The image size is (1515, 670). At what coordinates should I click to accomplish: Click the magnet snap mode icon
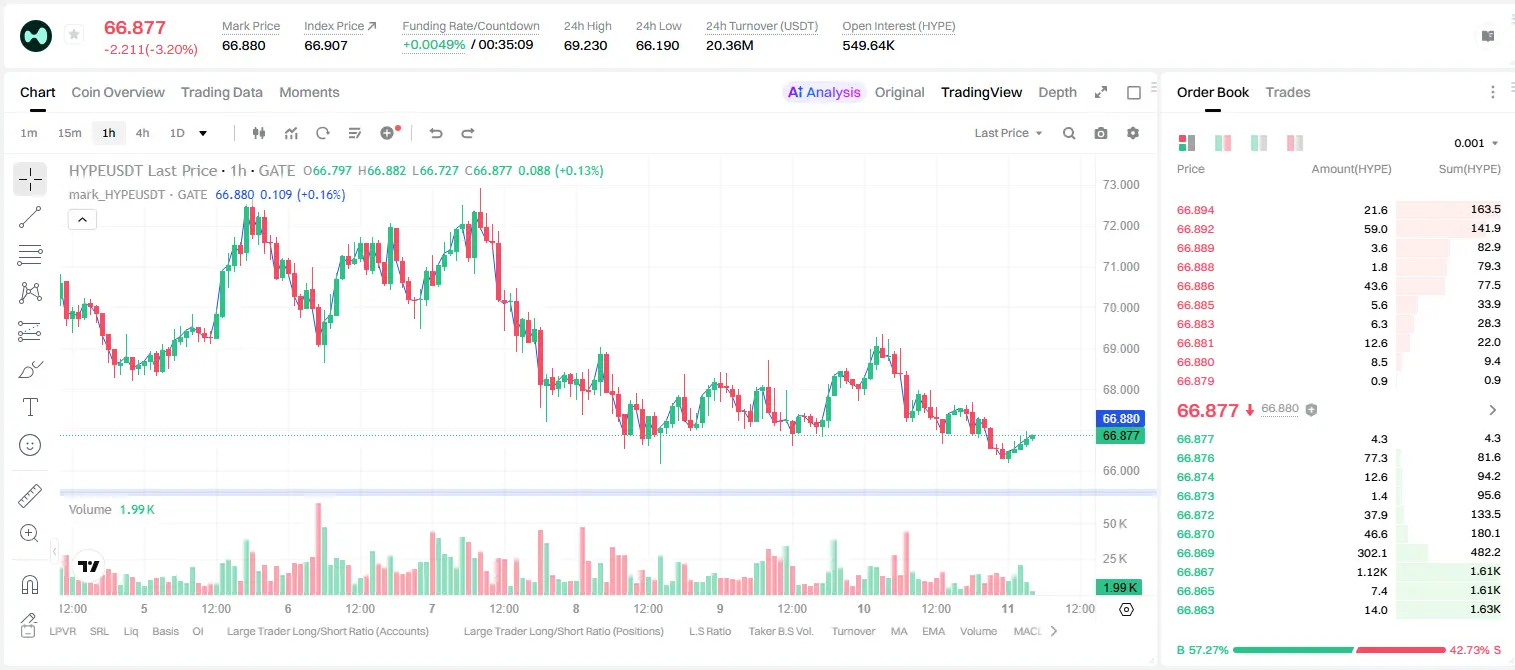(x=30, y=584)
